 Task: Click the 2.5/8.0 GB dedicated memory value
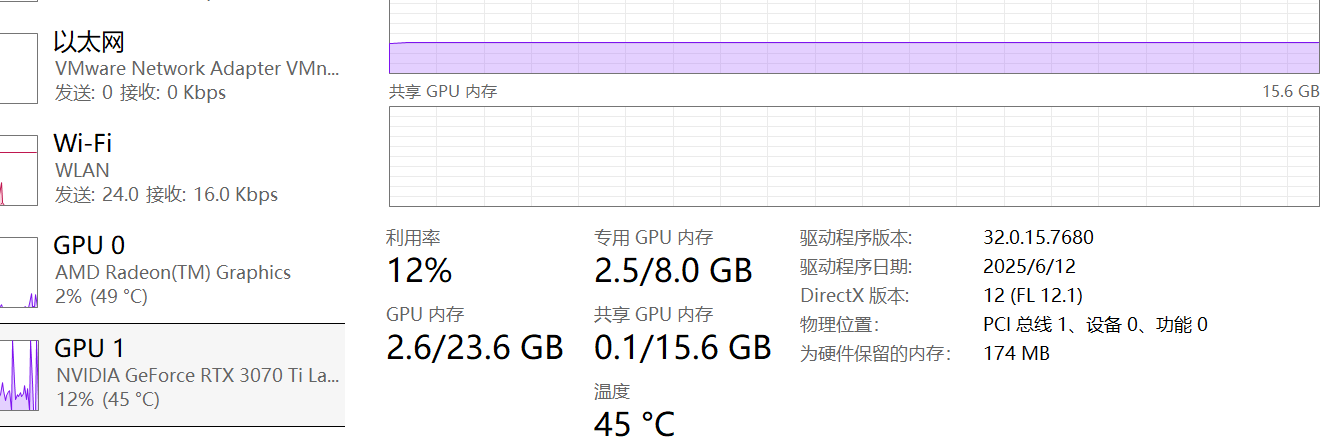pyautogui.click(x=672, y=270)
